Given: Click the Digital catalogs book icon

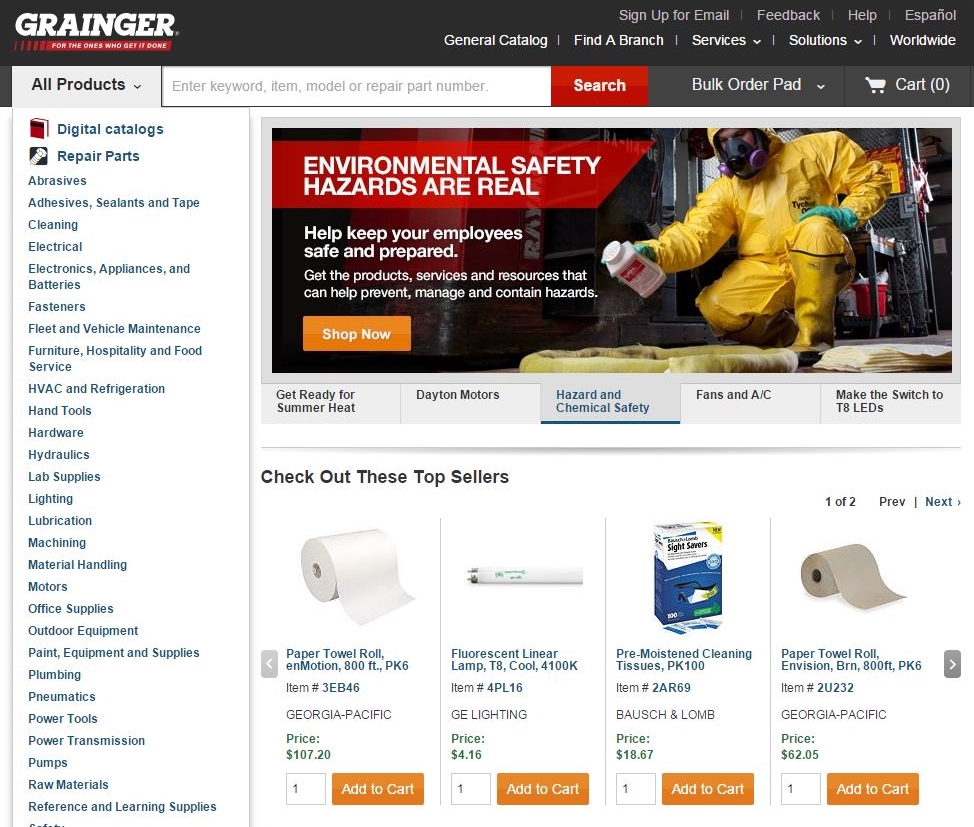Looking at the screenshot, I should pos(39,129).
